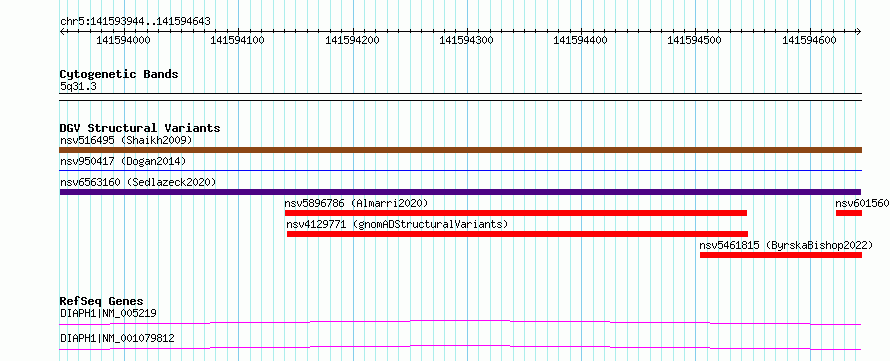The height and width of the screenshot is (361, 890).
Task: Click the left arrow of the ruler
Action: 62,31
